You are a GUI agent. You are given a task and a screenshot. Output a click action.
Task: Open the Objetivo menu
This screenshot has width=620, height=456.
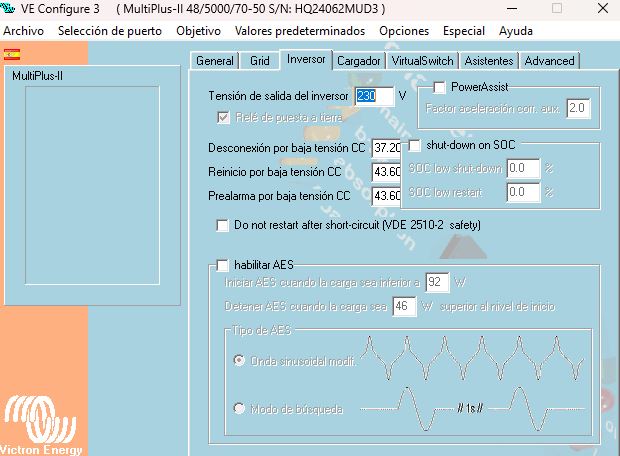coord(198,31)
